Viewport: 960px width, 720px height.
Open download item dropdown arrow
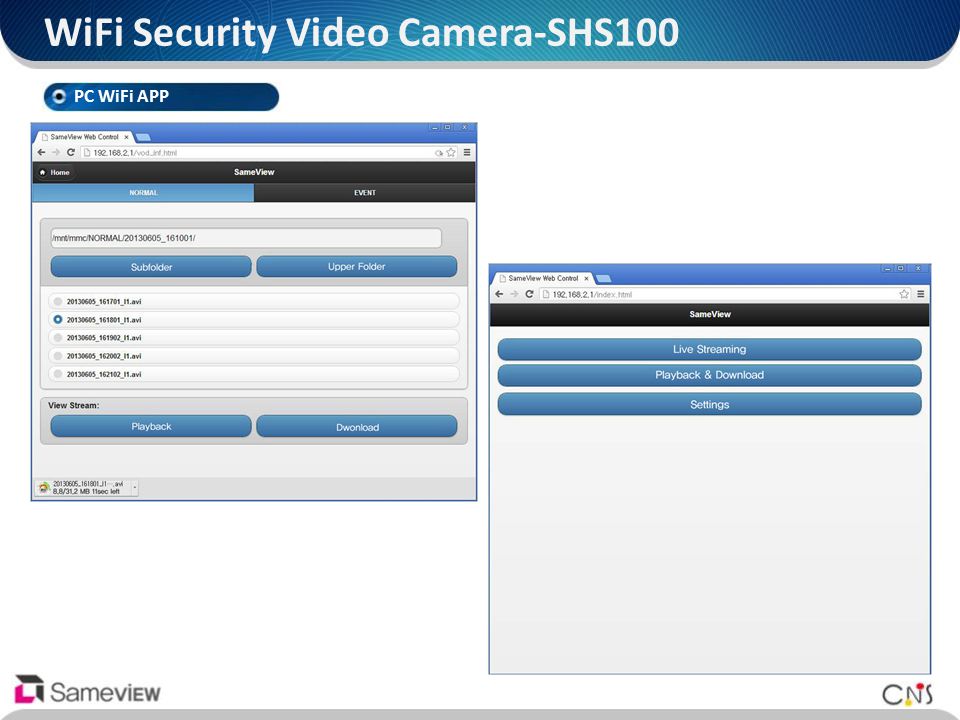point(135,487)
